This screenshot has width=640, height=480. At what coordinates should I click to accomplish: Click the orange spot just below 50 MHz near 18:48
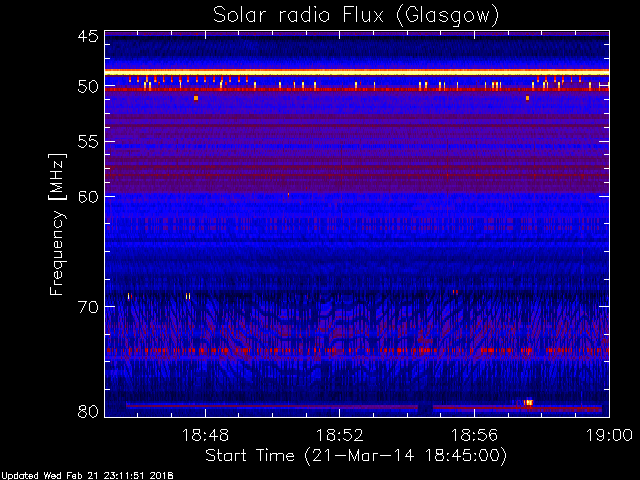tap(196, 98)
